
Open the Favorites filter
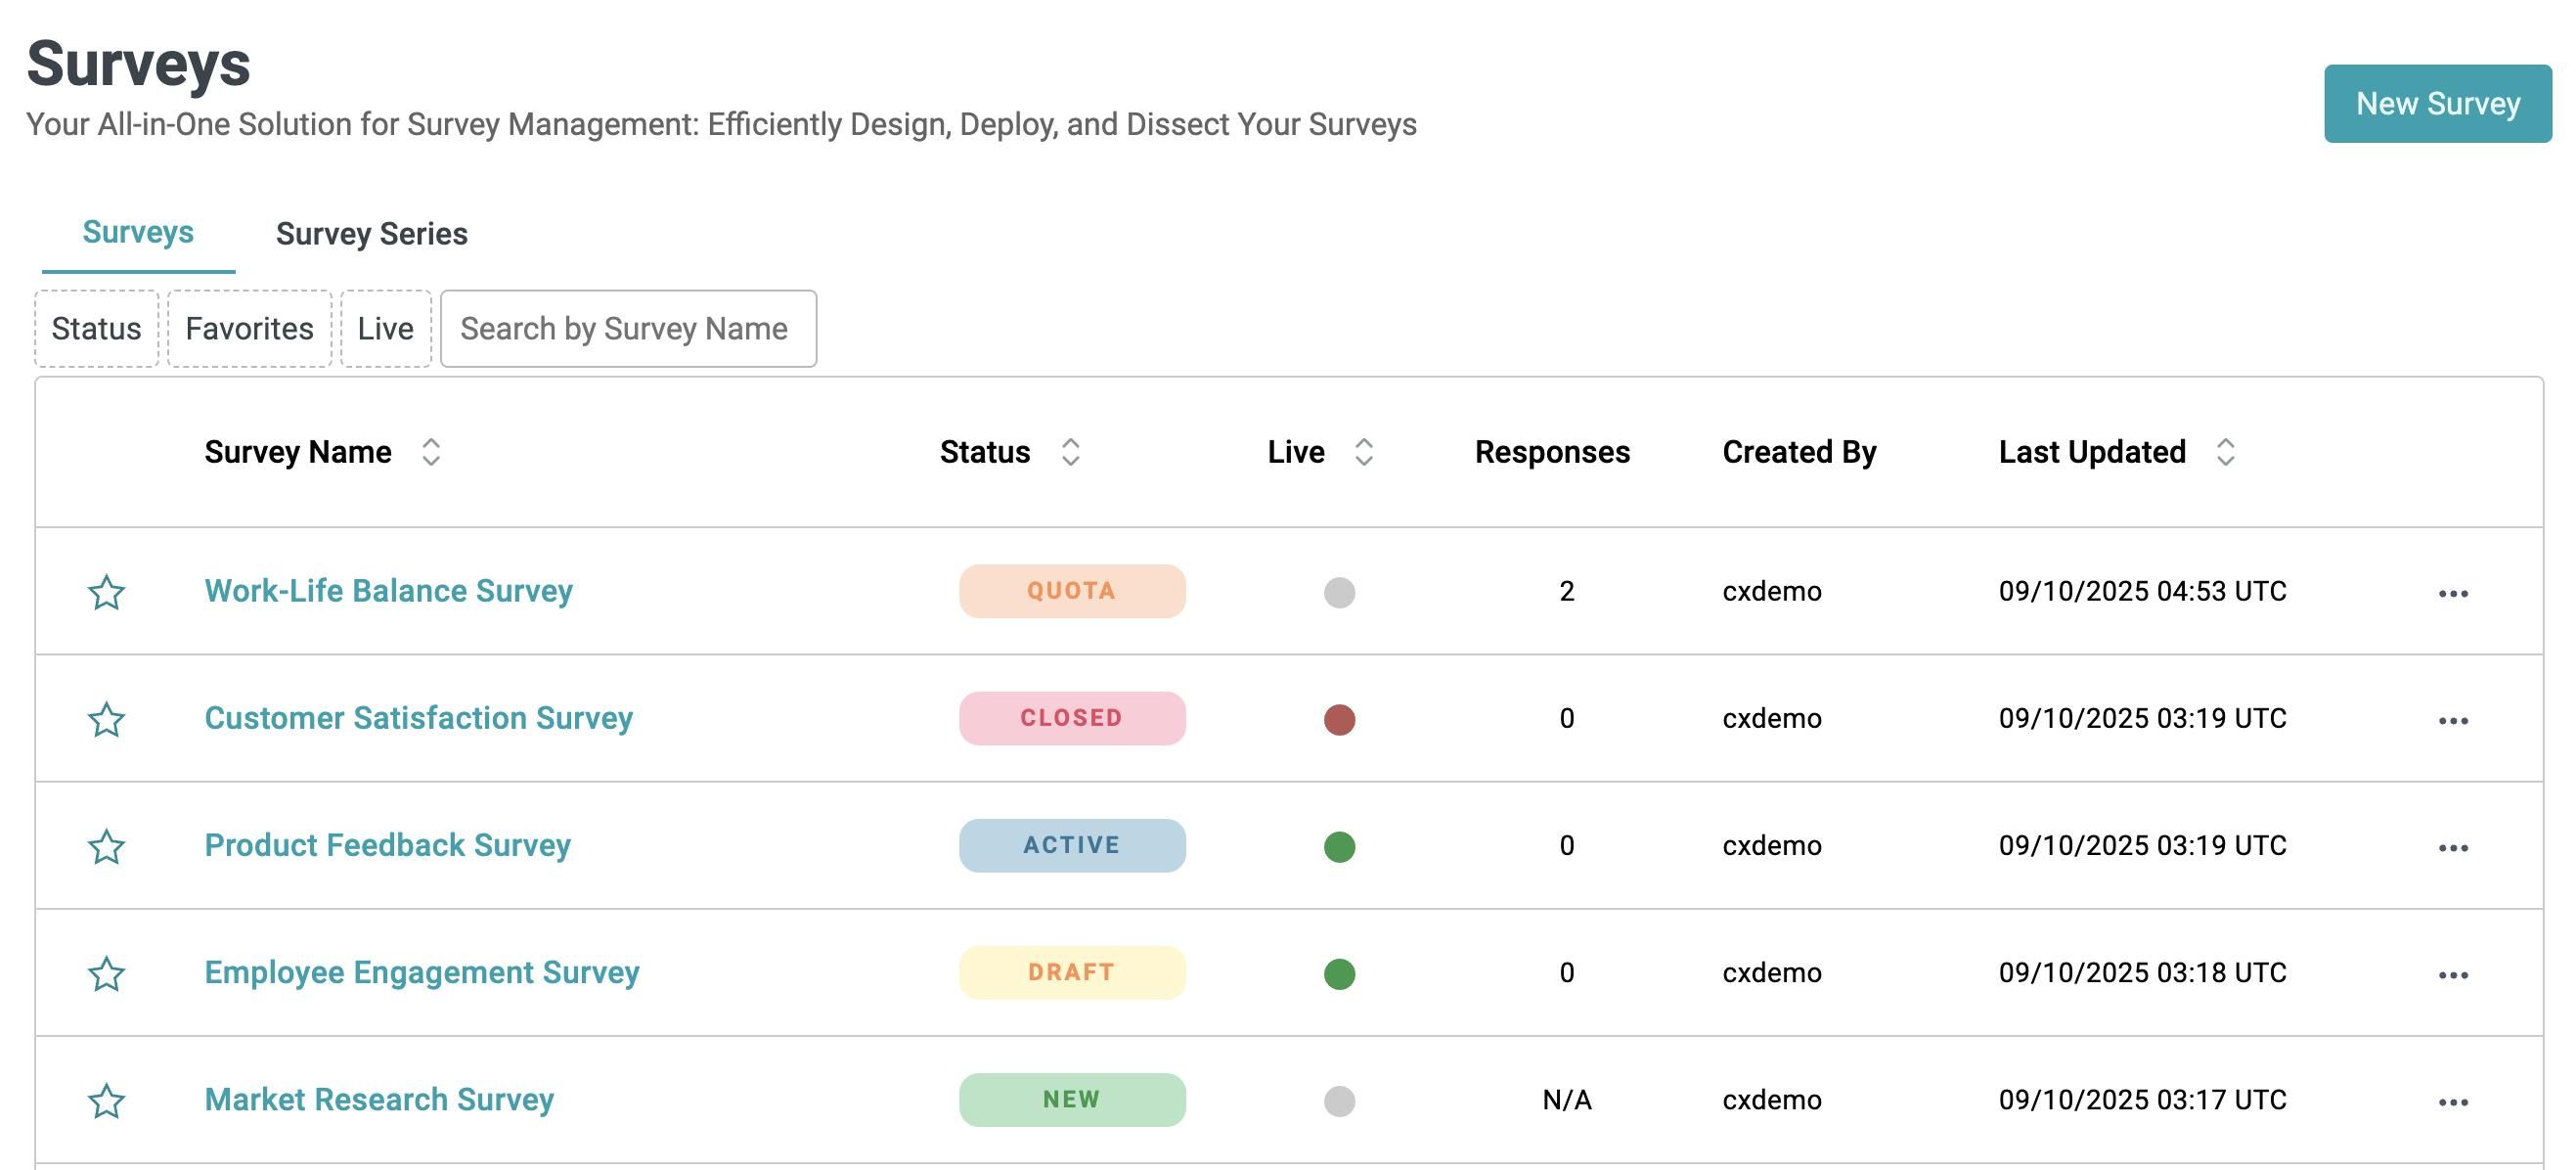(249, 328)
